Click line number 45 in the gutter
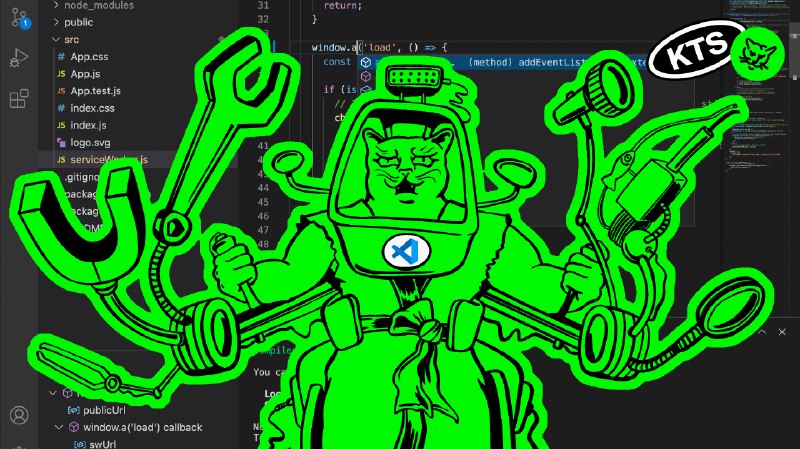800x449 pixels. 263,202
